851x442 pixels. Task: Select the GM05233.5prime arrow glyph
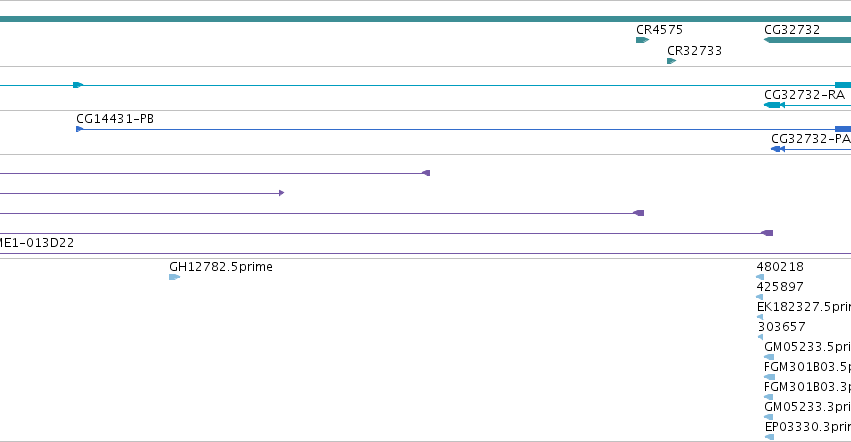coord(769,357)
